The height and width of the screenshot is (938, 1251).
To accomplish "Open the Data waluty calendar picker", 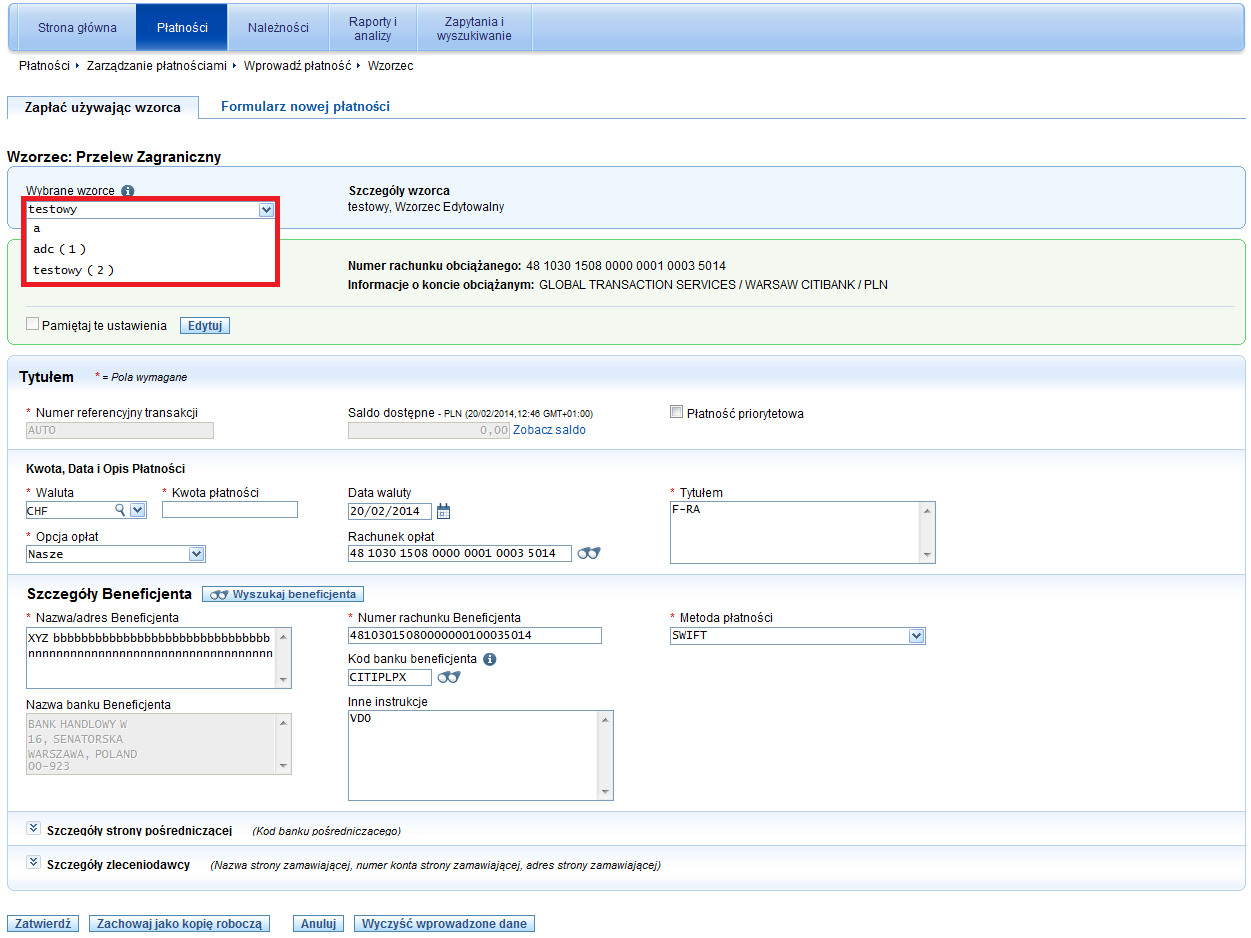I will coord(444,511).
